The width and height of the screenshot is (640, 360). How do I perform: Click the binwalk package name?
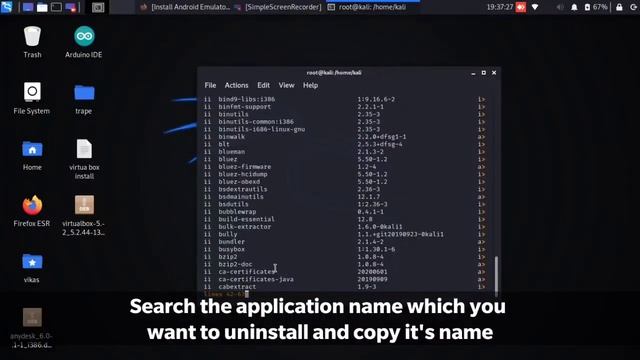(x=231, y=137)
